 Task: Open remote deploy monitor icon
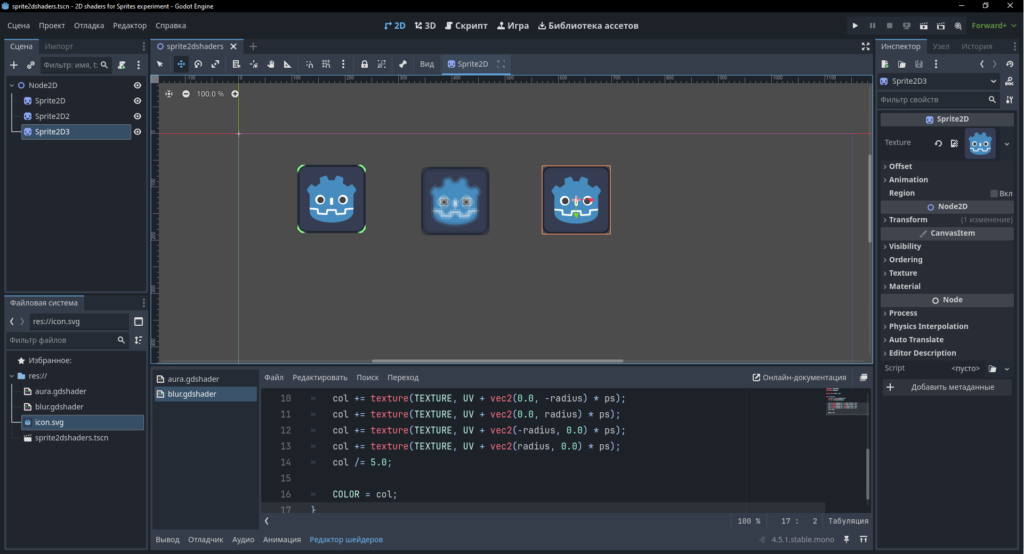pyautogui.click(x=906, y=26)
